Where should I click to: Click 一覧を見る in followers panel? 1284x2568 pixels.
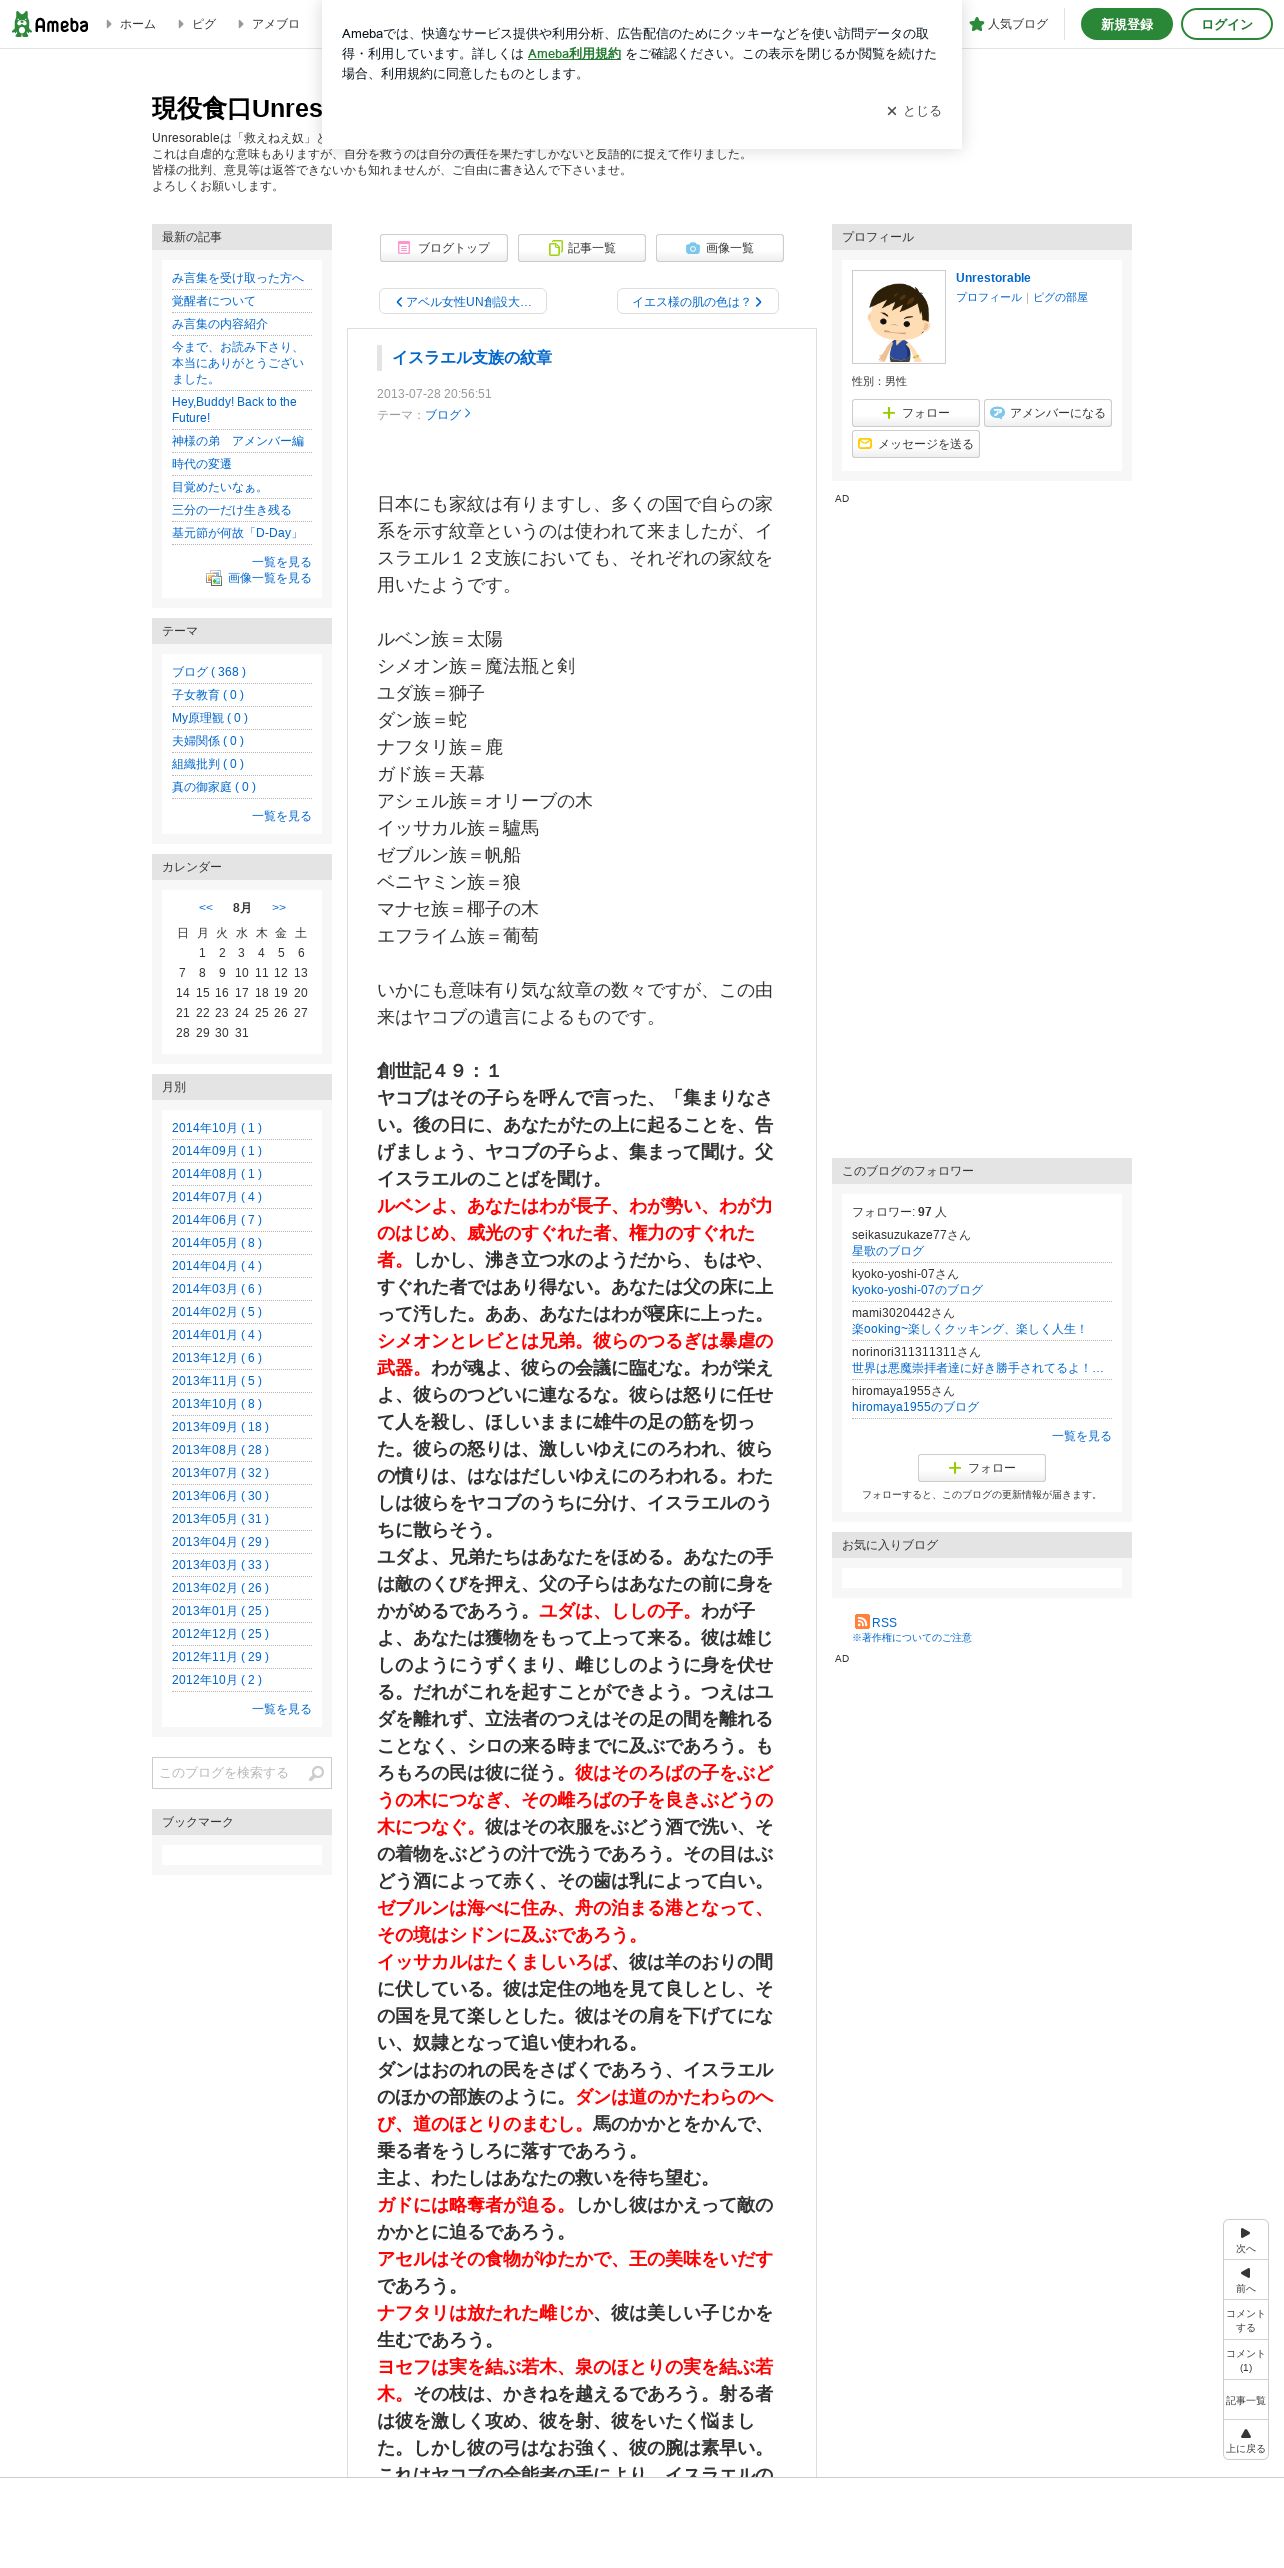(x=1082, y=1437)
